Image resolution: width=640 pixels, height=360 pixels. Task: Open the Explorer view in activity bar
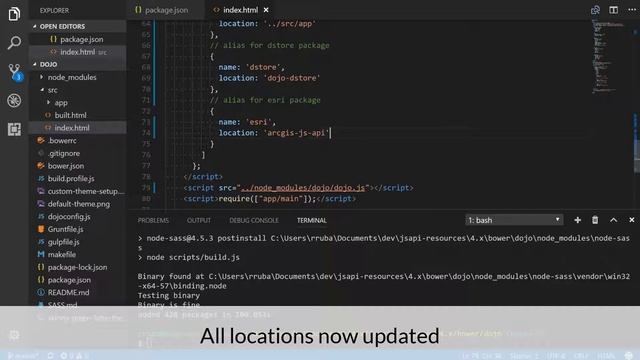click(x=14, y=13)
